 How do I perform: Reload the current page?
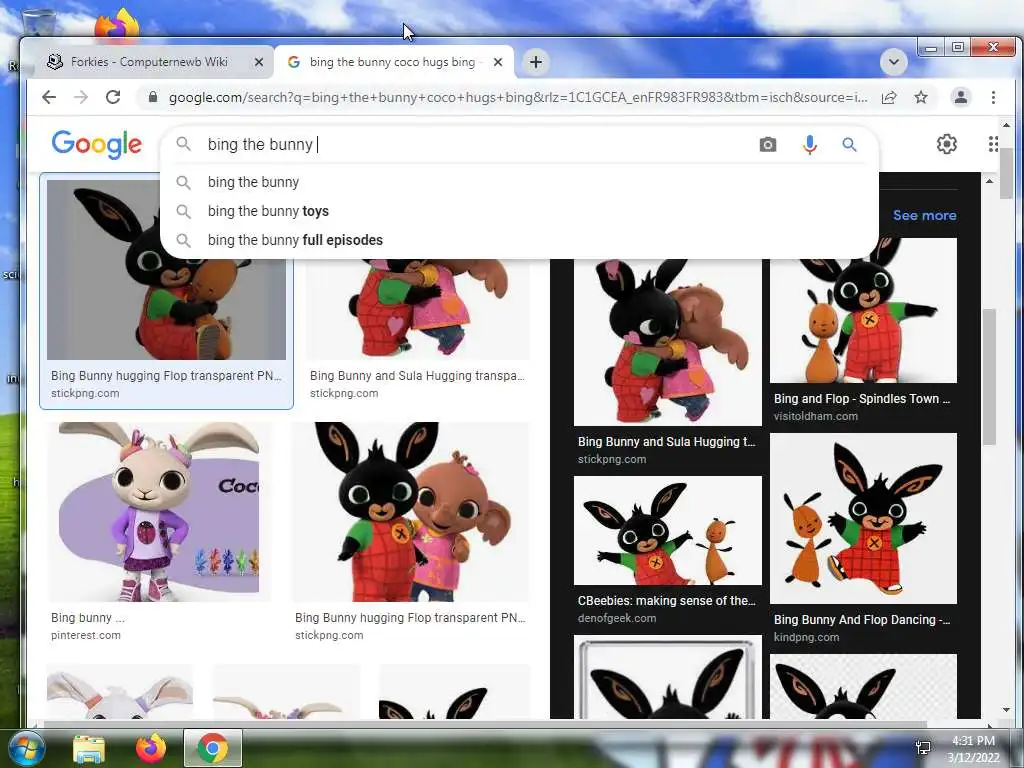tap(113, 97)
